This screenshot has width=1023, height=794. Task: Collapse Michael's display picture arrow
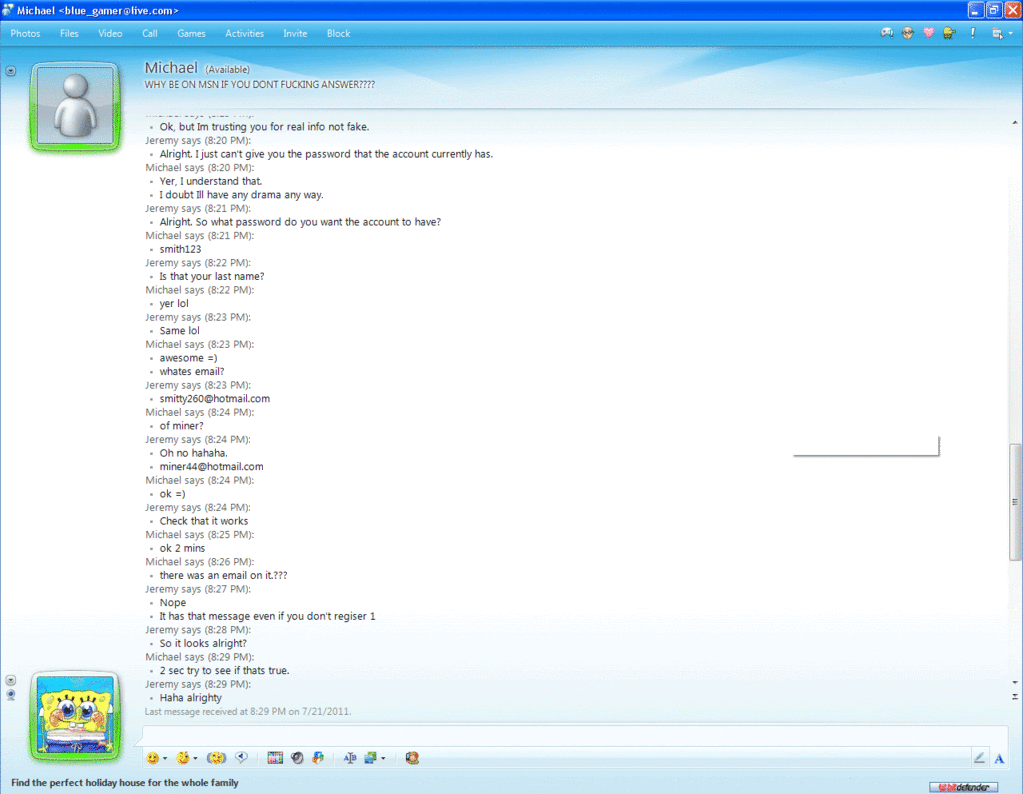click(10, 70)
